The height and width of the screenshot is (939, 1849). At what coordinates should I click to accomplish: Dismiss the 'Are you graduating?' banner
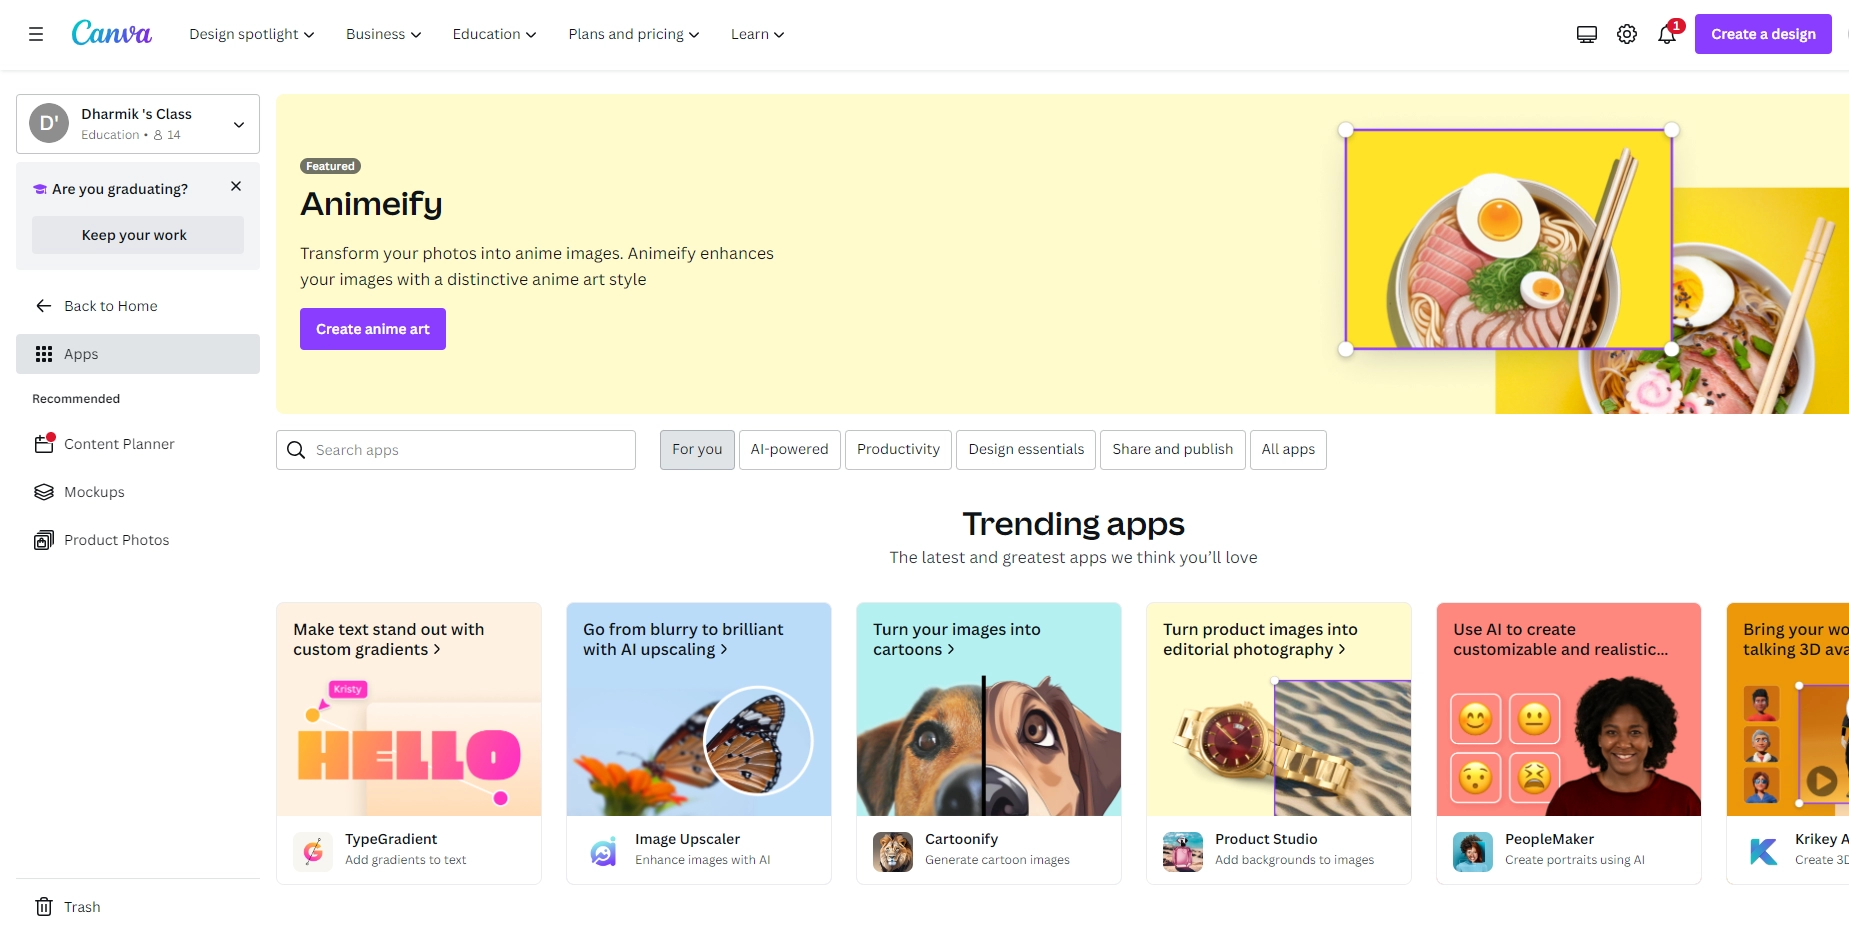236,187
